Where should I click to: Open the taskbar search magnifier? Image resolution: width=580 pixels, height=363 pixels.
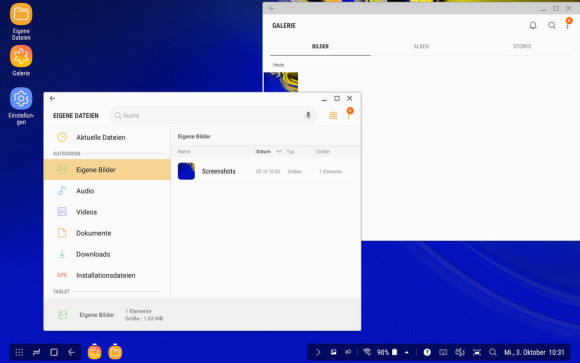coord(493,352)
